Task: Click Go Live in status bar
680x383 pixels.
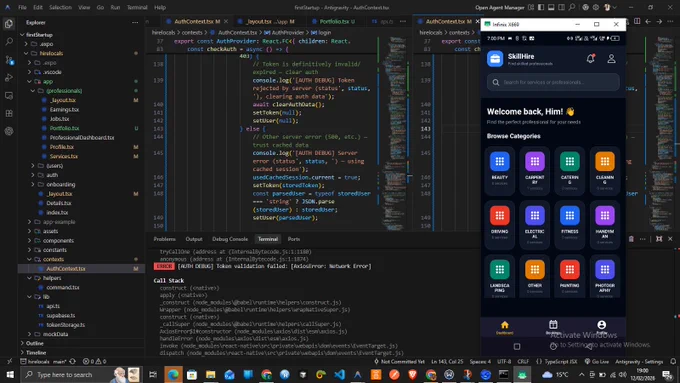Action: point(596,361)
